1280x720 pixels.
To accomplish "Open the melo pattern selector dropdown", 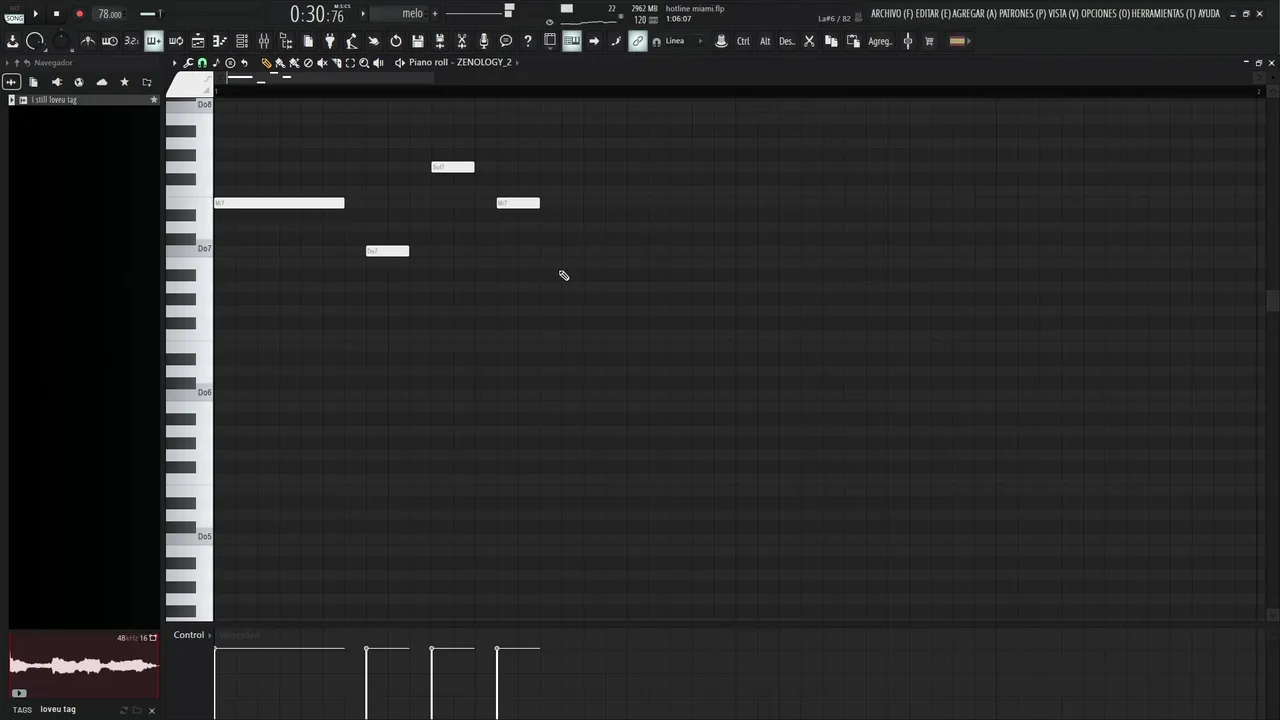I will [x=399, y=14].
